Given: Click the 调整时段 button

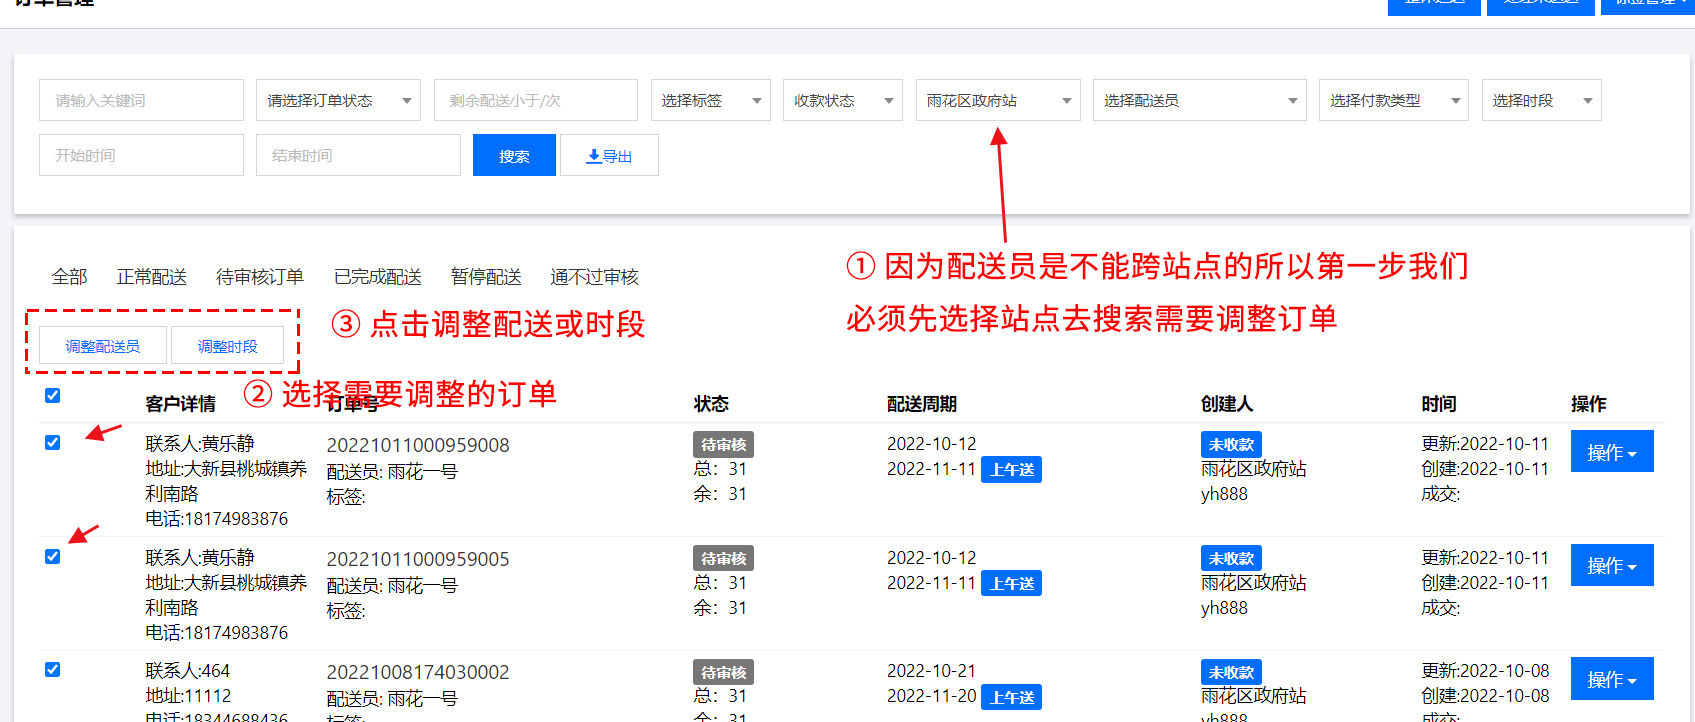Looking at the screenshot, I should [227, 346].
